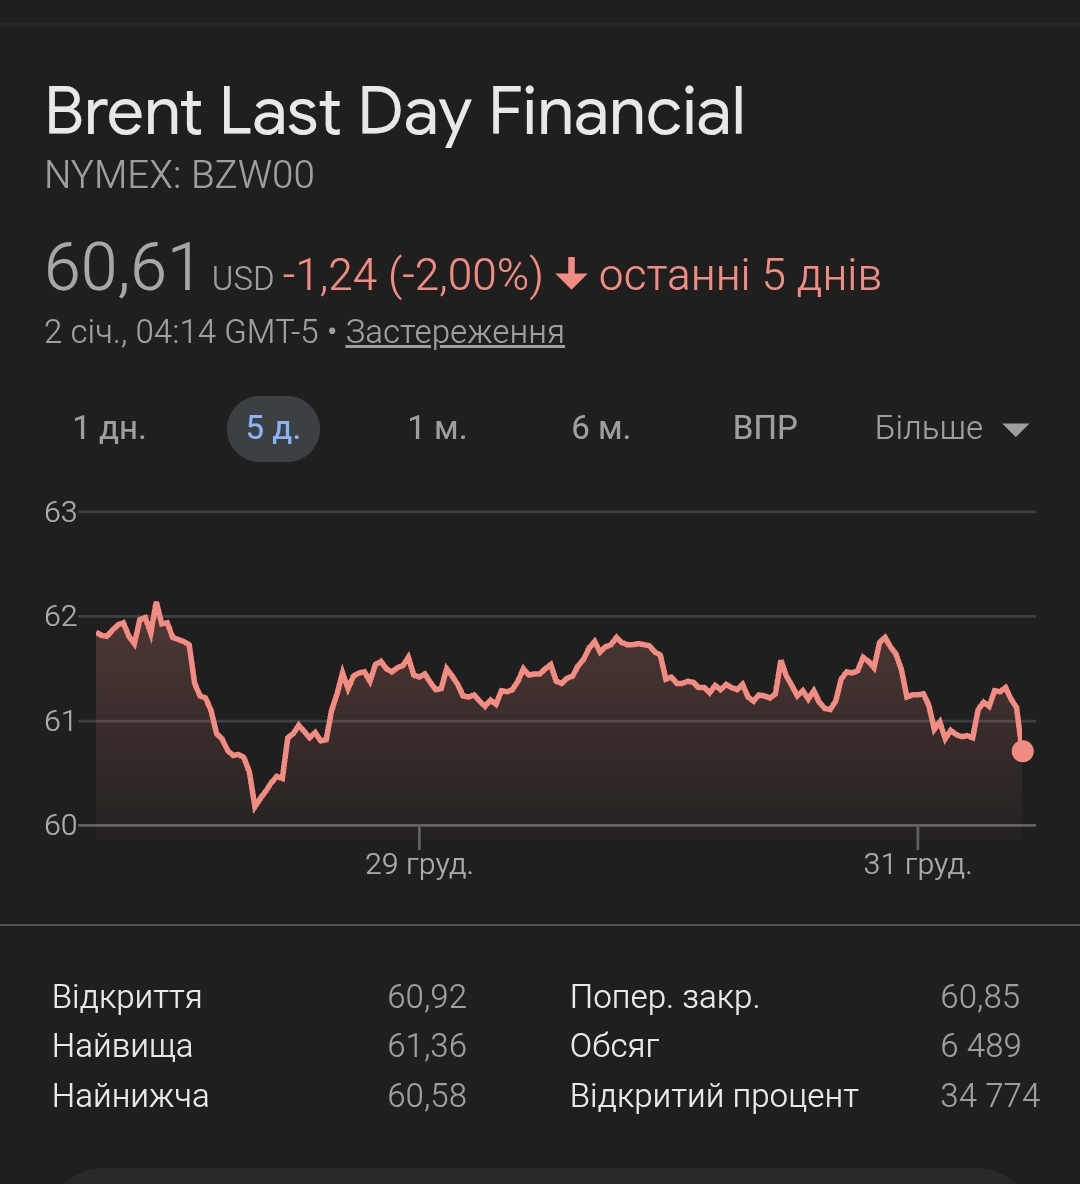Click the red downward trend arrow icon
This screenshot has width=1080, height=1184.
(x=570, y=276)
